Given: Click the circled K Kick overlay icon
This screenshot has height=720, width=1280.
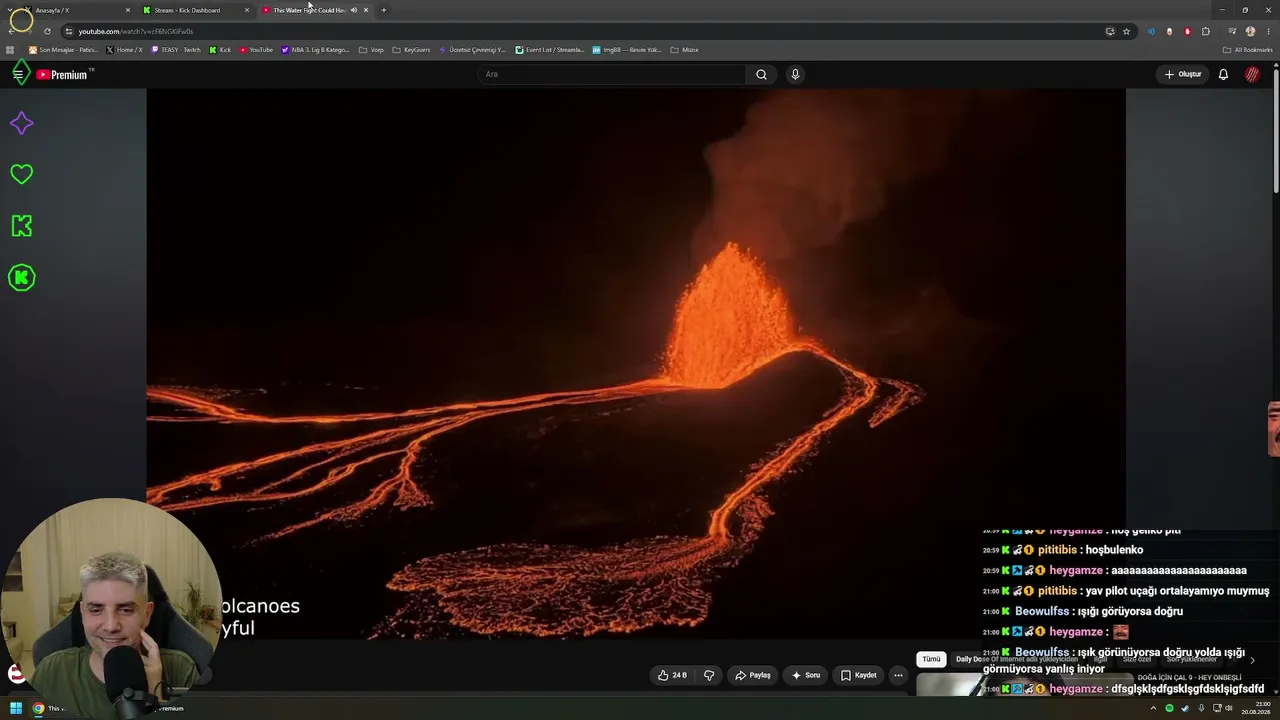Looking at the screenshot, I should [x=21, y=278].
